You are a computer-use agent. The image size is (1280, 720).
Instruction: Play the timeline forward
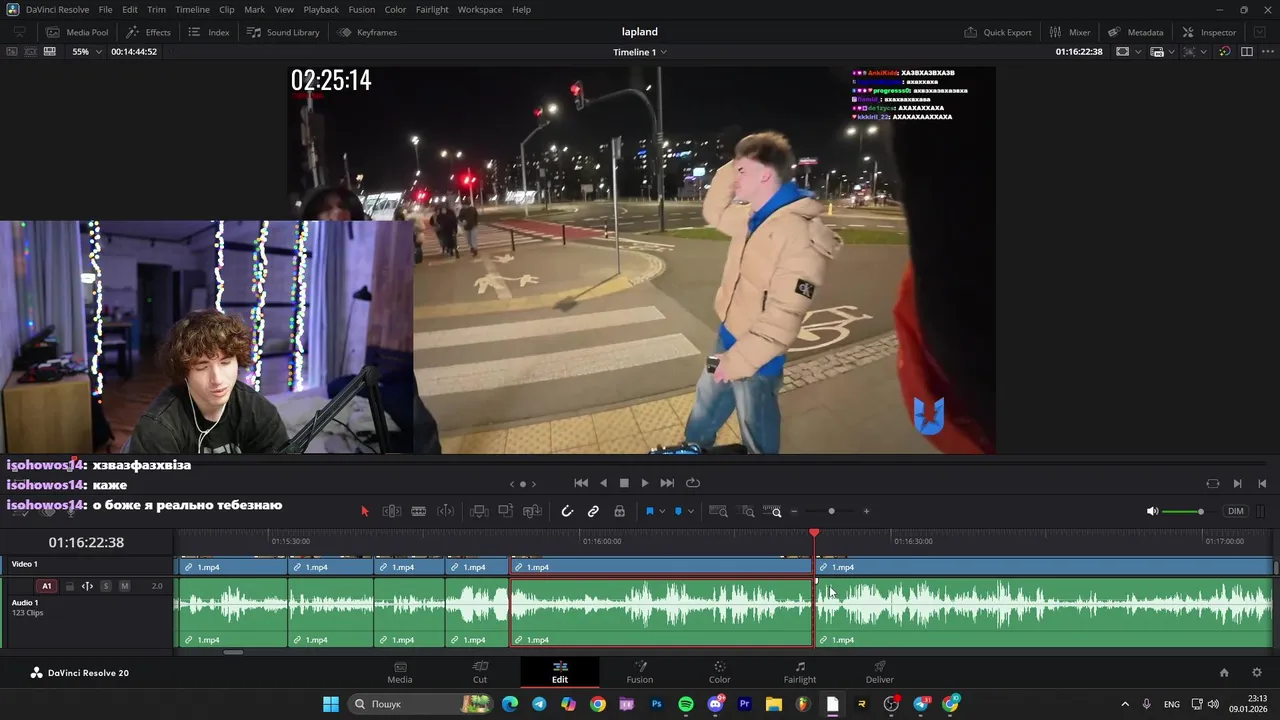click(x=645, y=483)
